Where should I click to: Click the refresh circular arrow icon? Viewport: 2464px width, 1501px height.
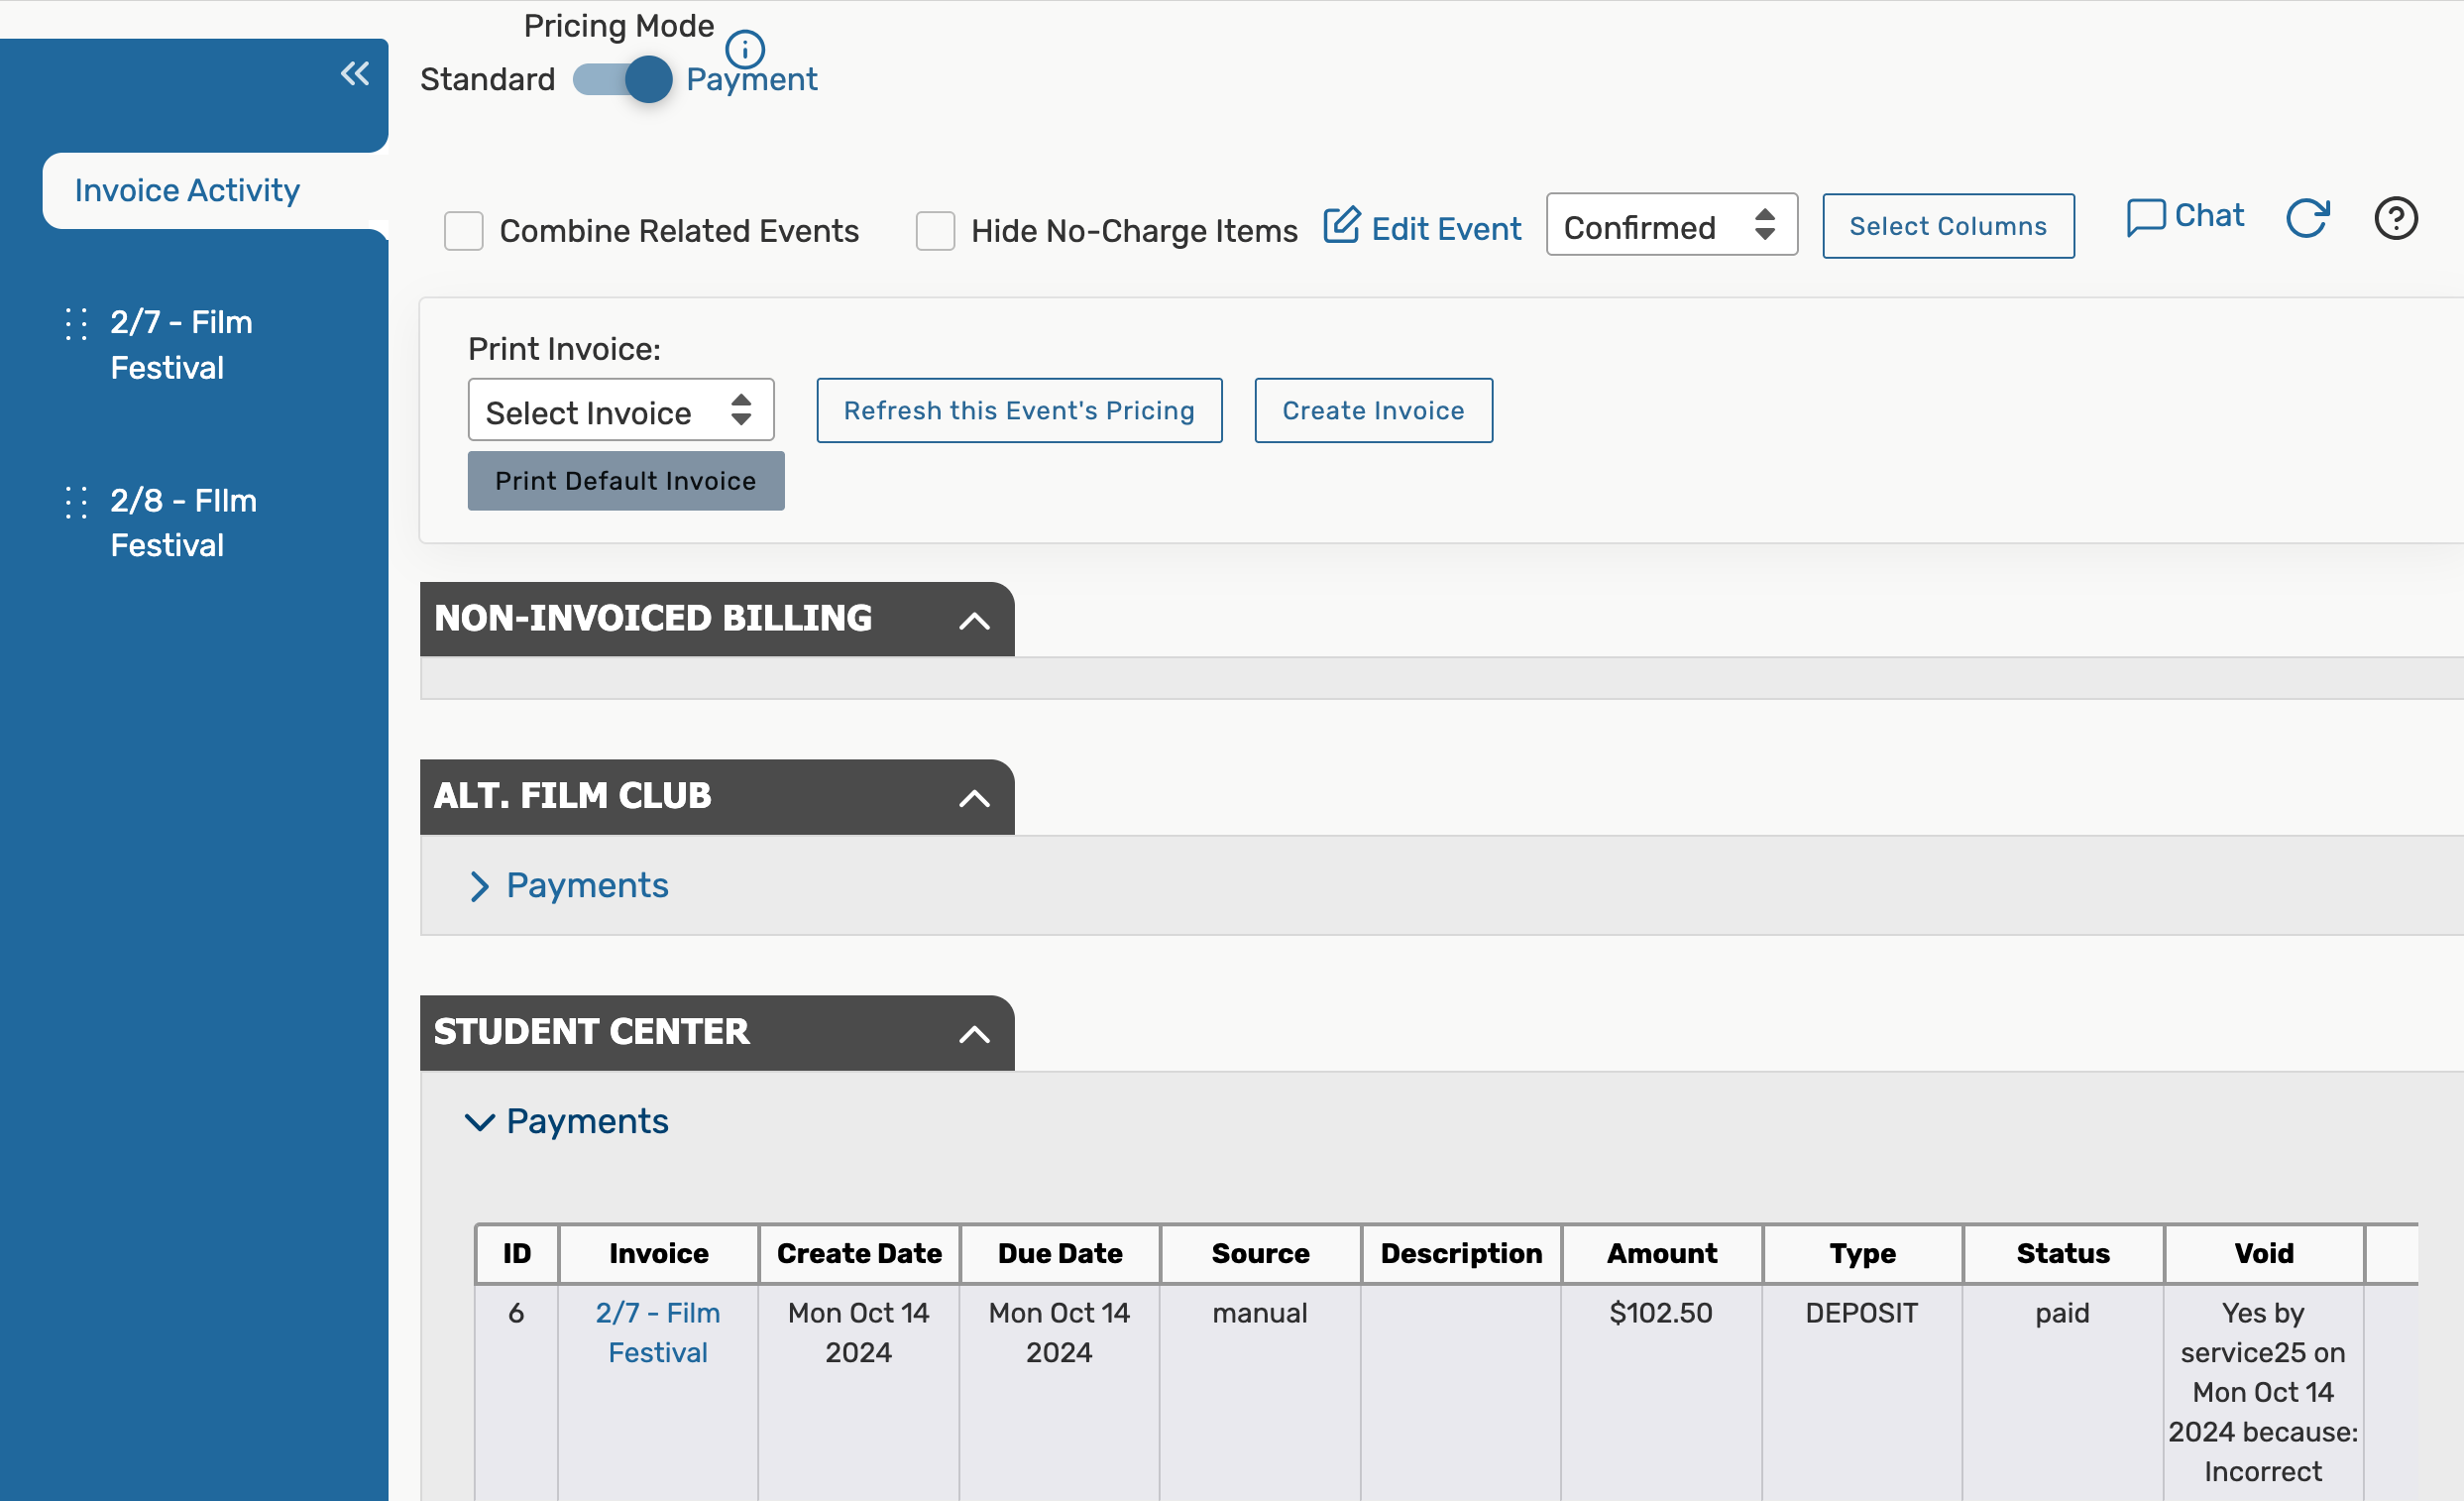[2307, 218]
